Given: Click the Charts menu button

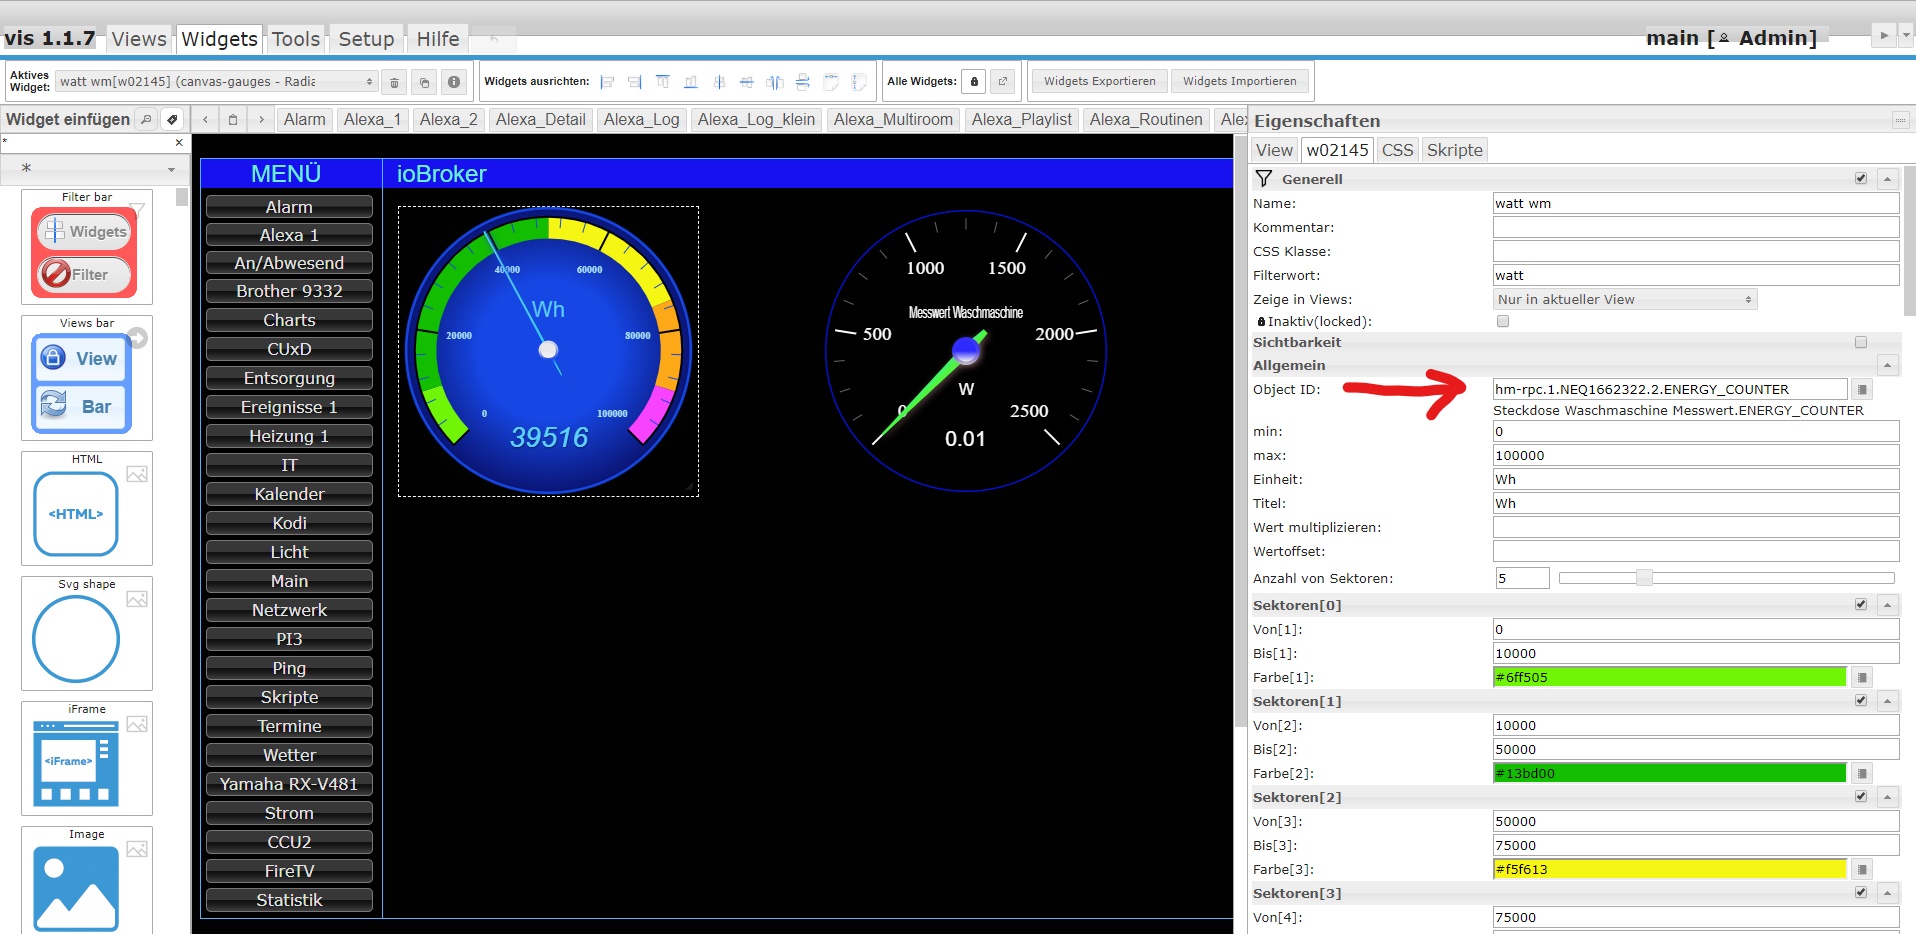Looking at the screenshot, I should coord(289,321).
